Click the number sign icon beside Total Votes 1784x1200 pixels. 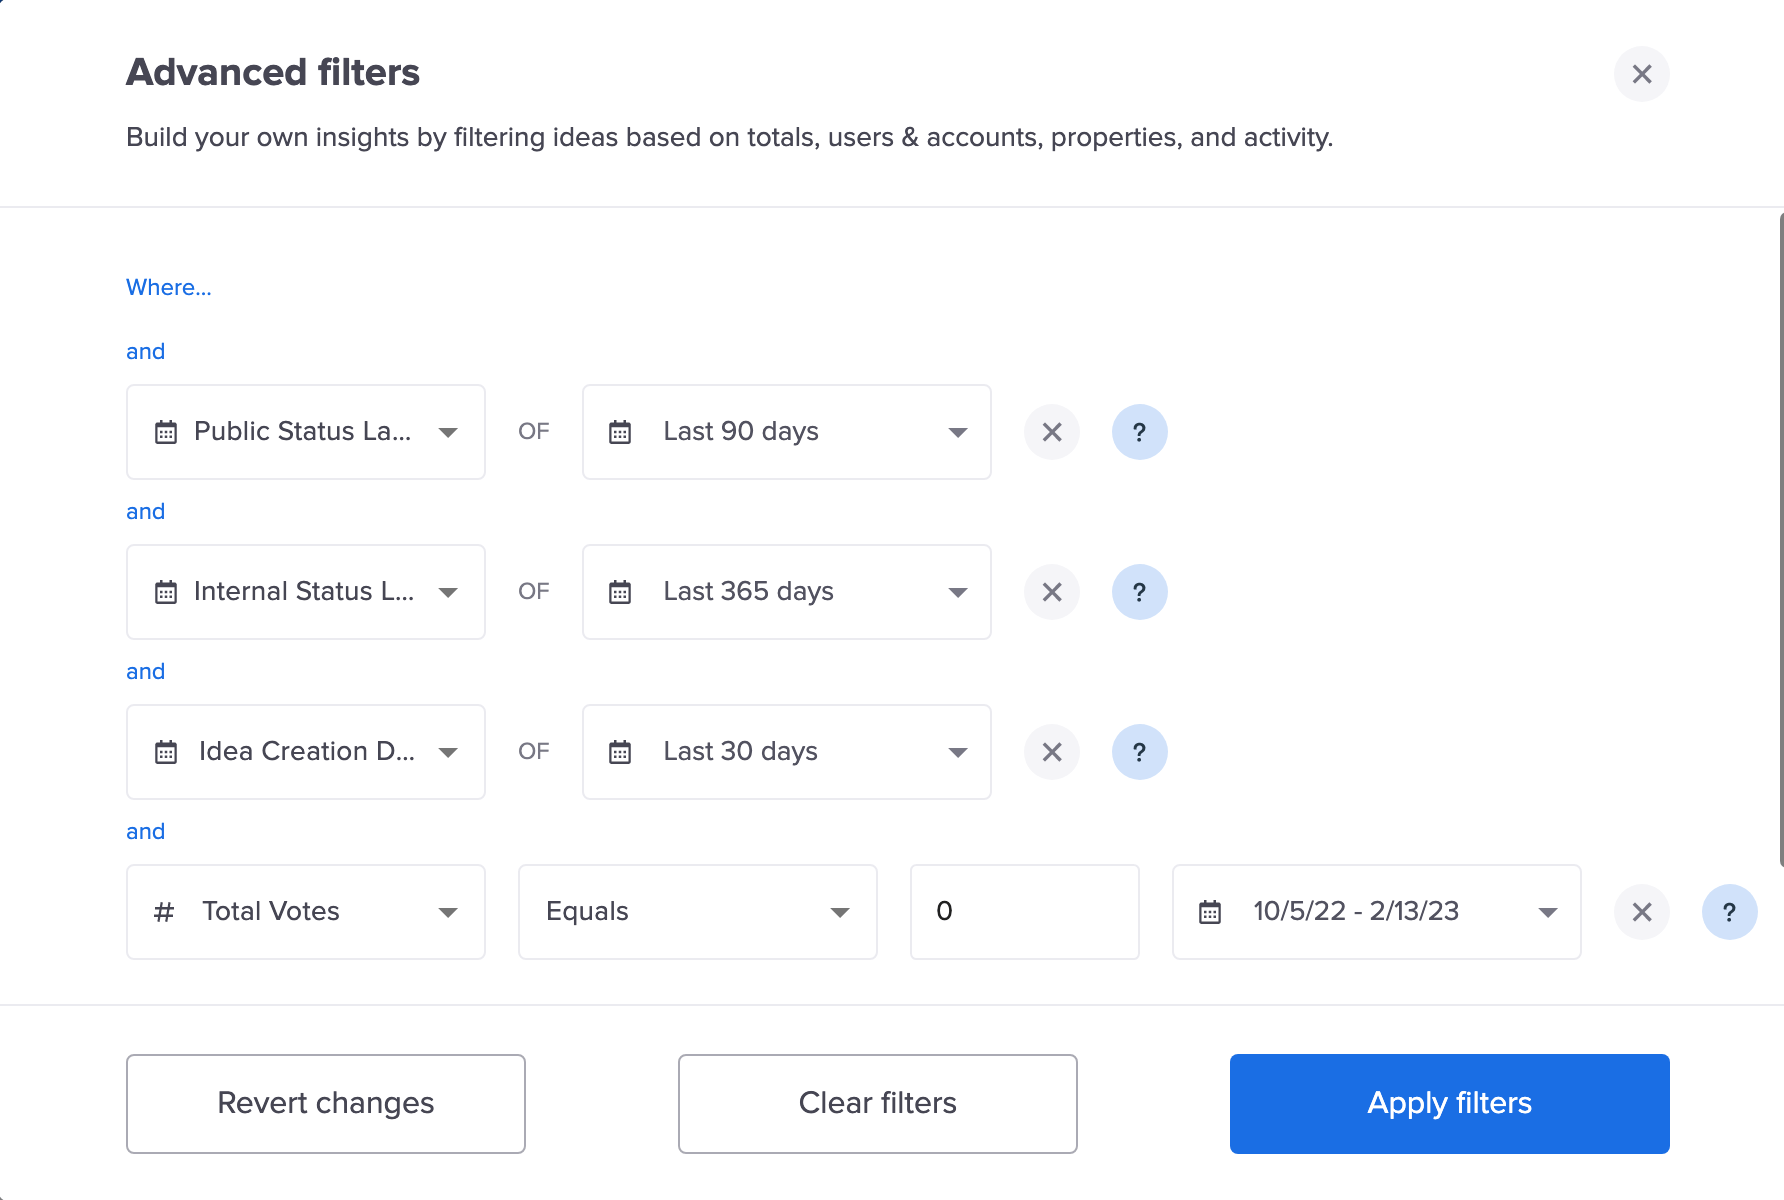coord(164,912)
